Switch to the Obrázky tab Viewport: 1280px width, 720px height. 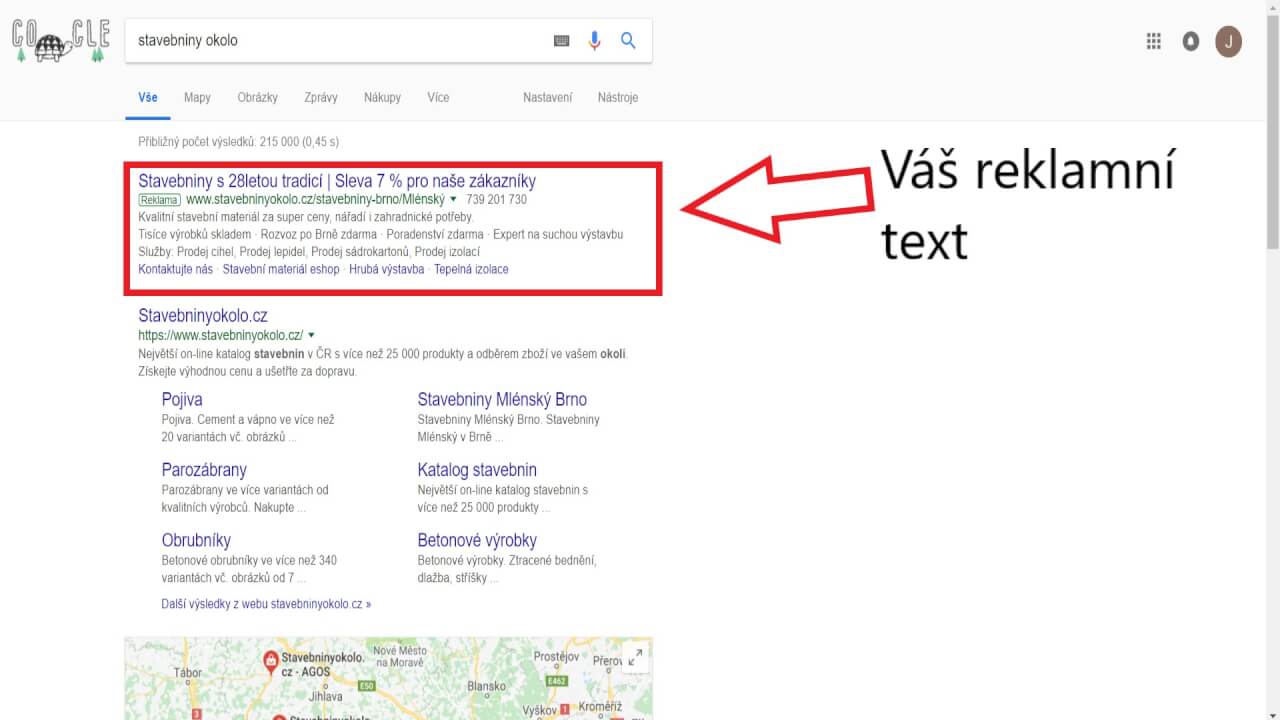click(257, 97)
